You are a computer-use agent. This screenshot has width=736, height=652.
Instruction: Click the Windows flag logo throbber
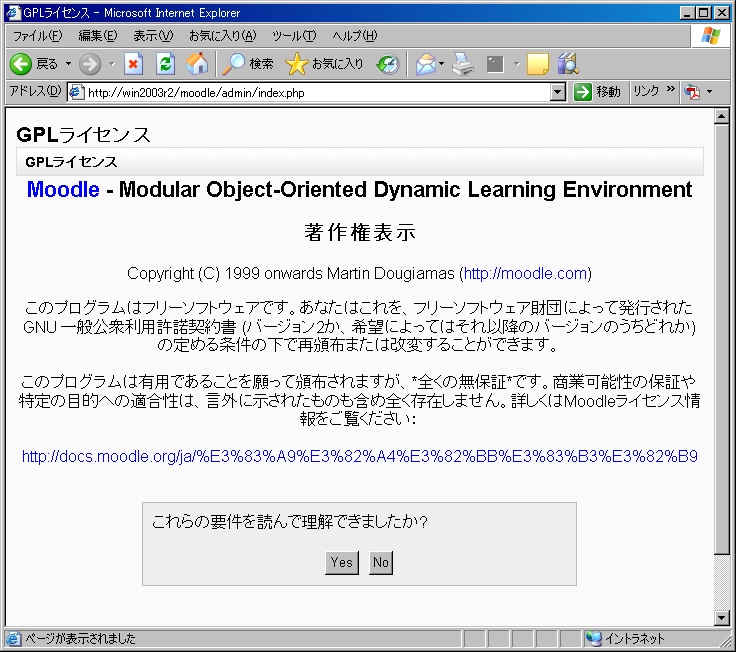(710, 36)
